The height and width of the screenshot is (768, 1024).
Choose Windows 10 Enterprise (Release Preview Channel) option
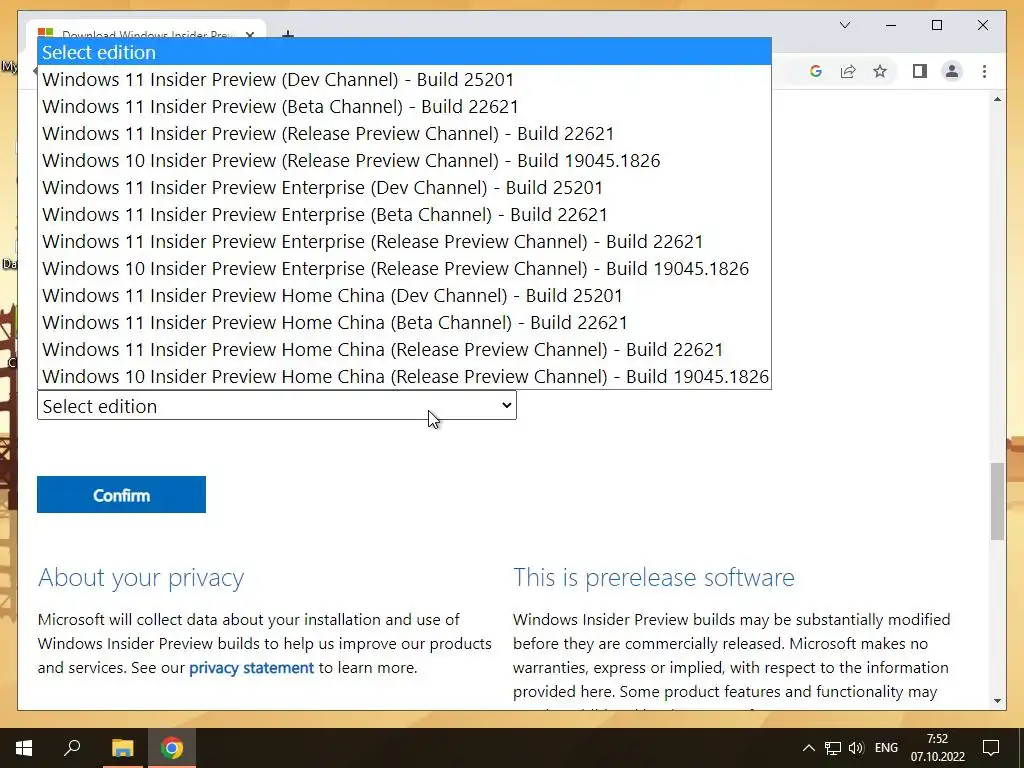404,268
